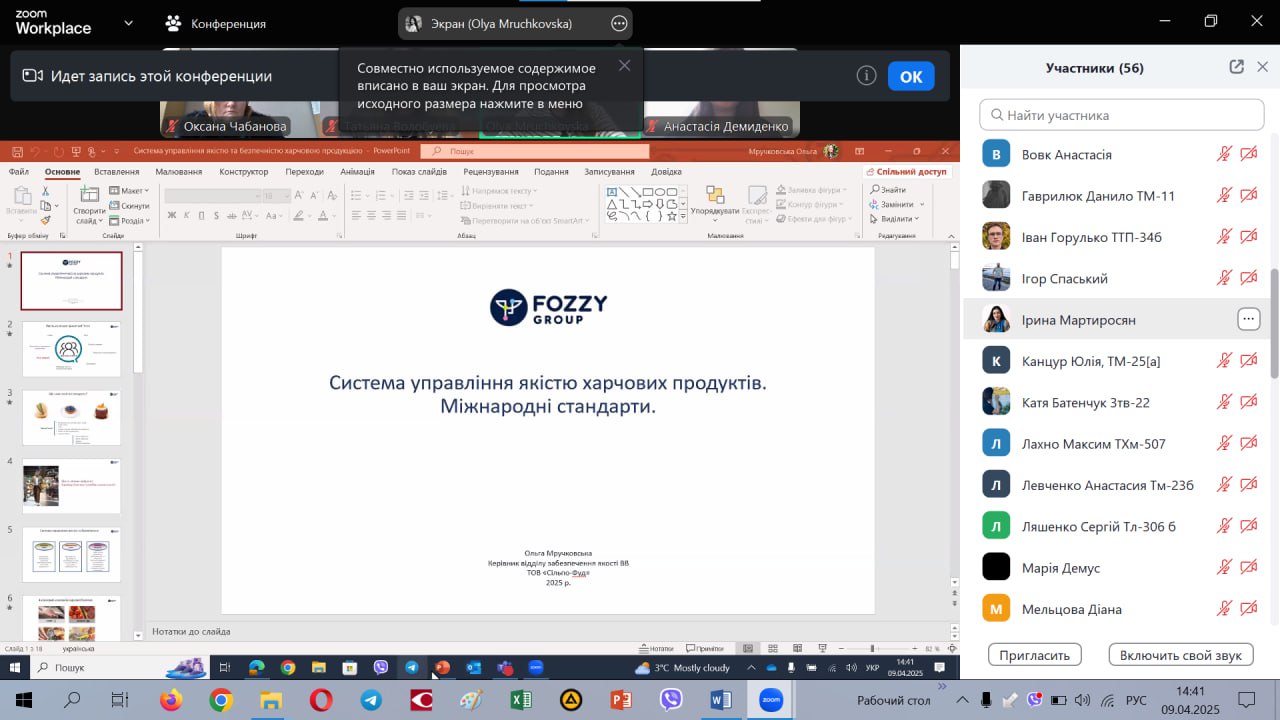Image resolution: width=1280 pixels, height=720 pixels.
Task: Click Скинути slide button in ribbon
Action: click(129, 206)
